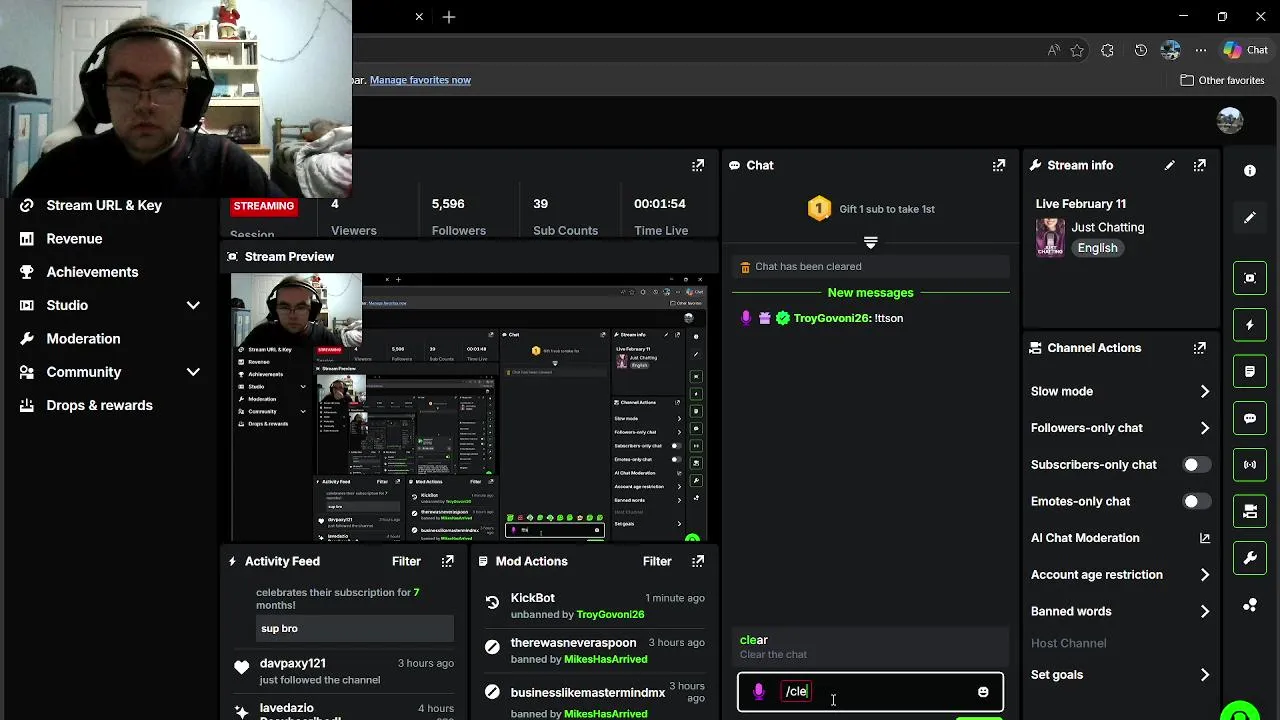The height and width of the screenshot is (720, 1280).
Task: Click the Just Chatting category thumbnail
Action: coord(1050,237)
